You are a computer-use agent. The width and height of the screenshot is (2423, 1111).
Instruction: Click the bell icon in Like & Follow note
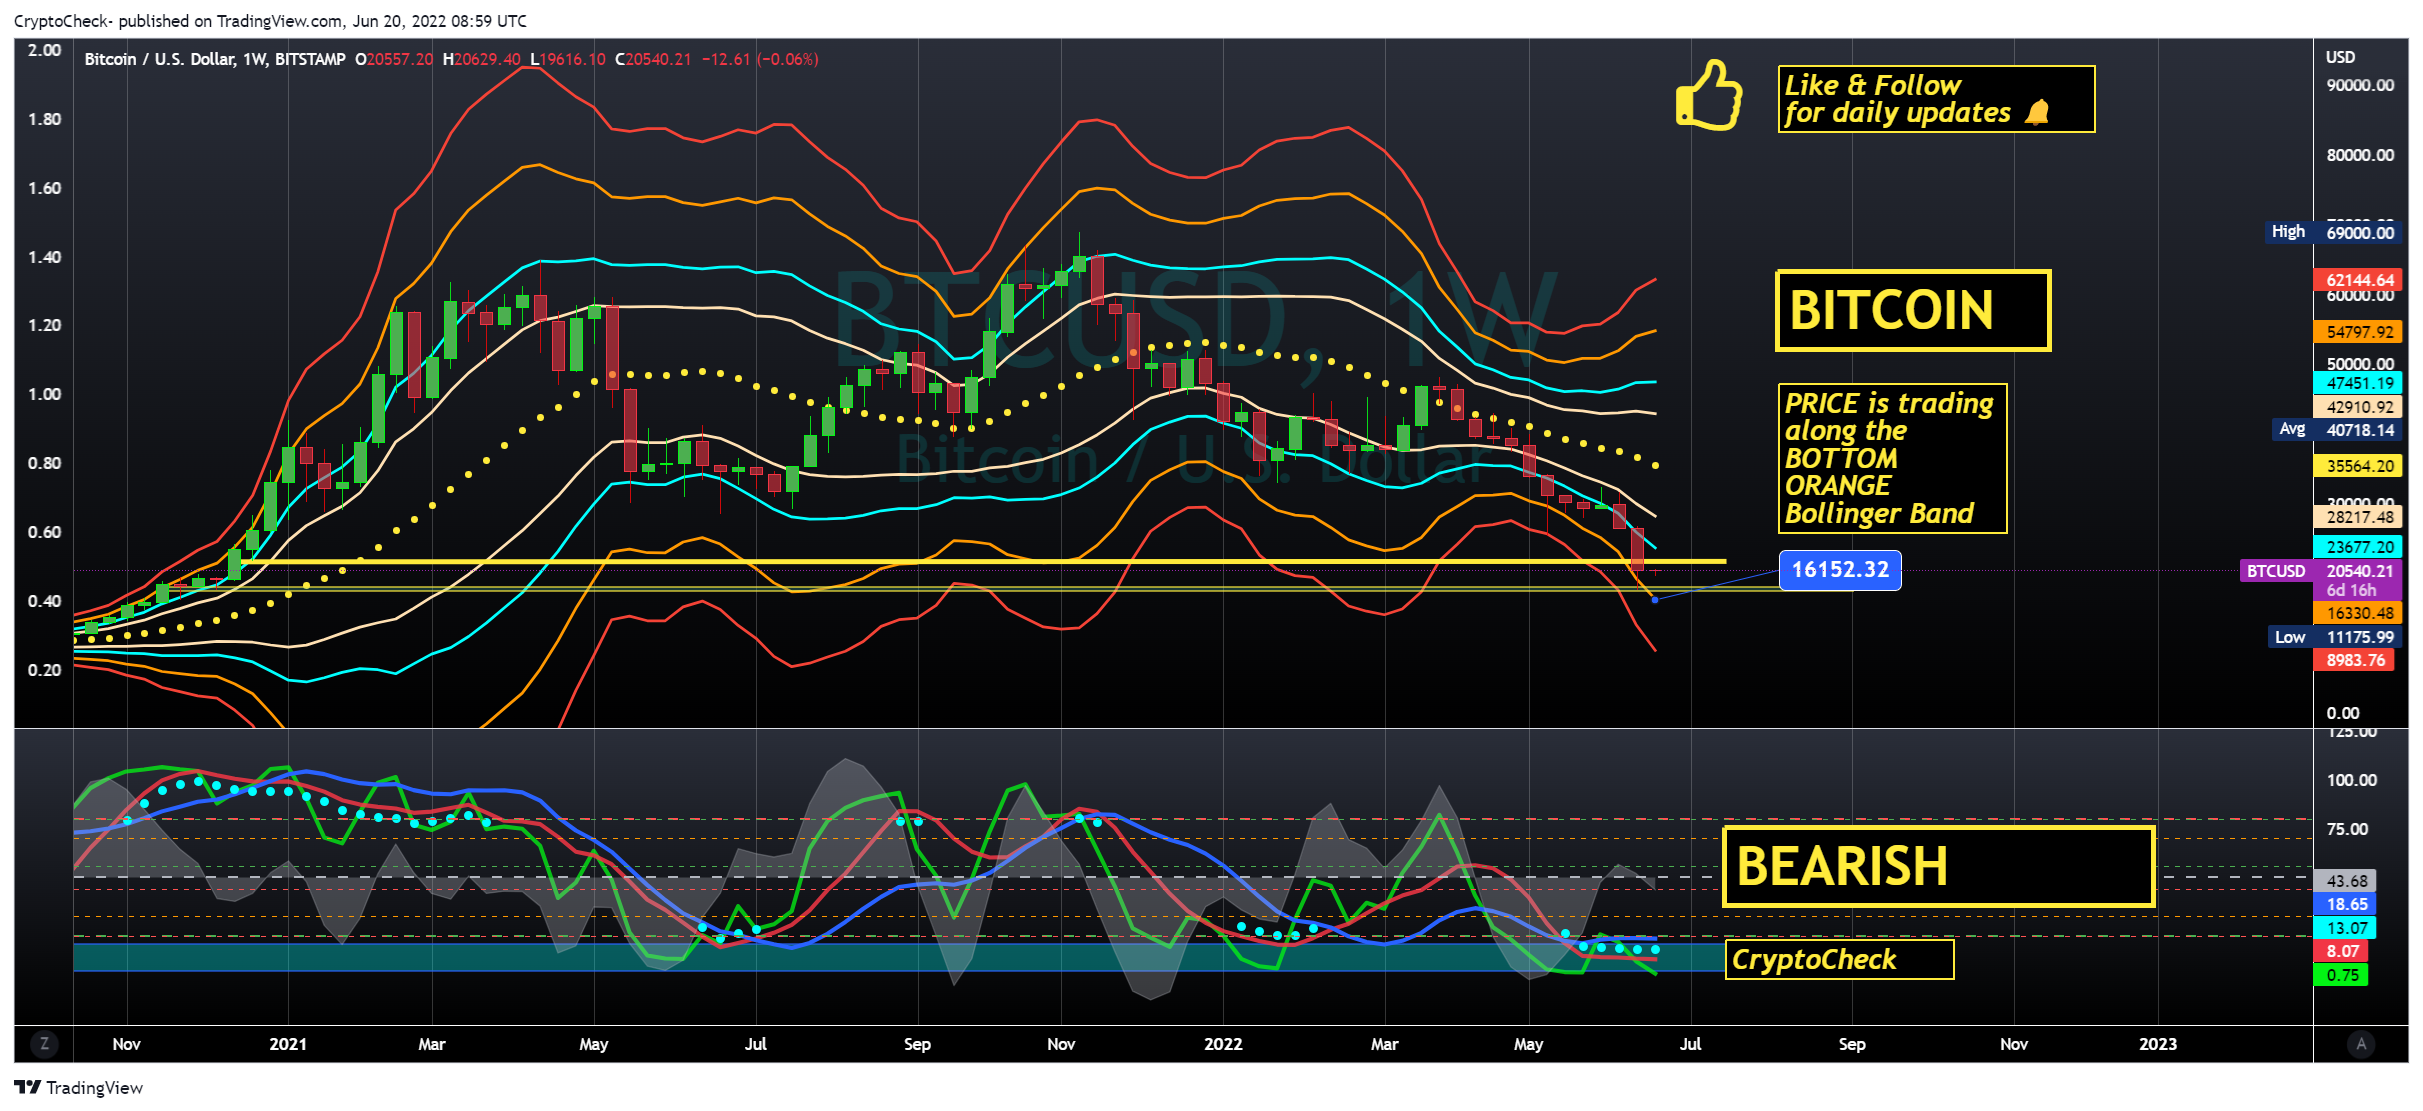point(2037,113)
